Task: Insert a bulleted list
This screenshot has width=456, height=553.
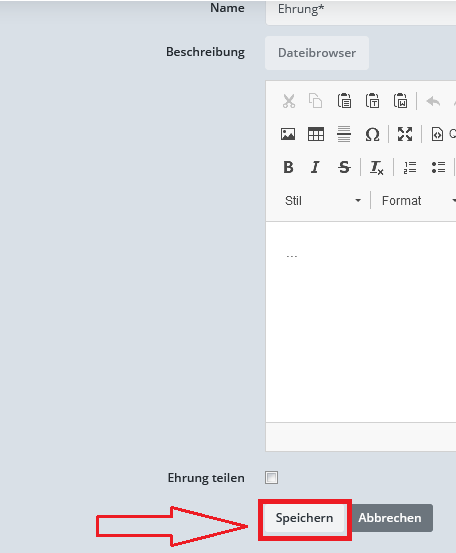Action: point(438,168)
